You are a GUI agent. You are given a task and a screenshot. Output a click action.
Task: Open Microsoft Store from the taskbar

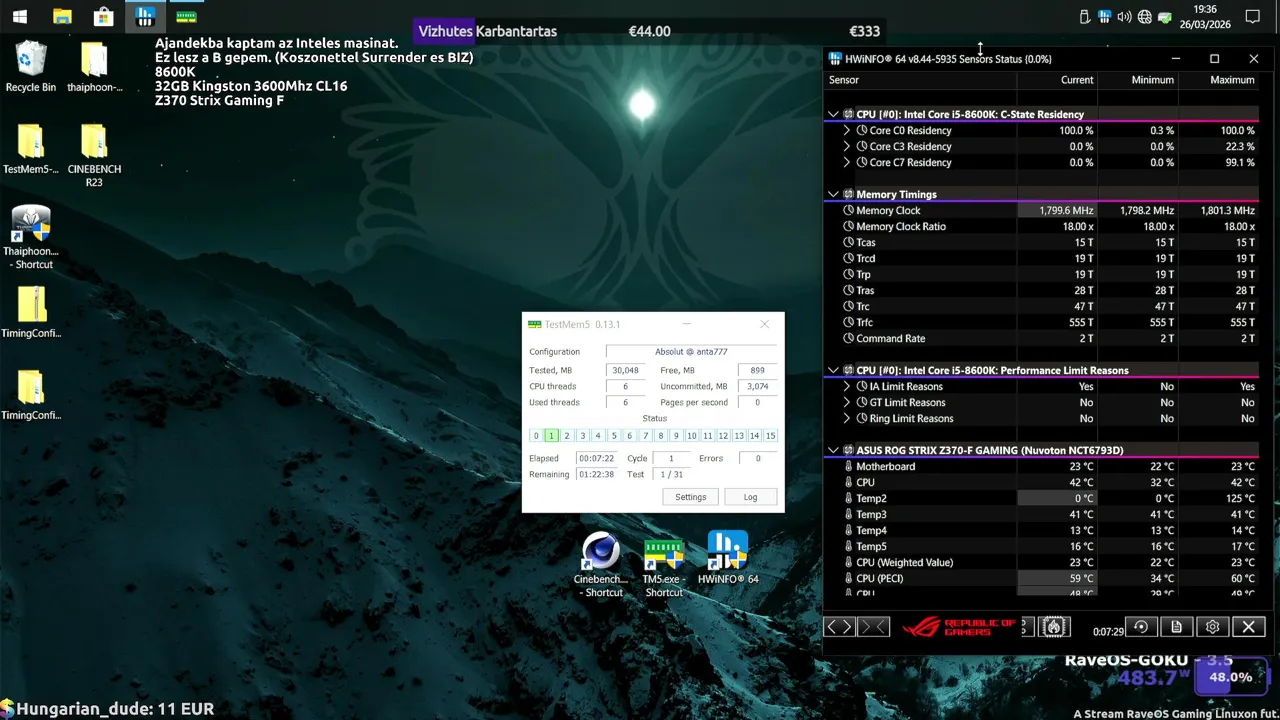click(x=103, y=17)
